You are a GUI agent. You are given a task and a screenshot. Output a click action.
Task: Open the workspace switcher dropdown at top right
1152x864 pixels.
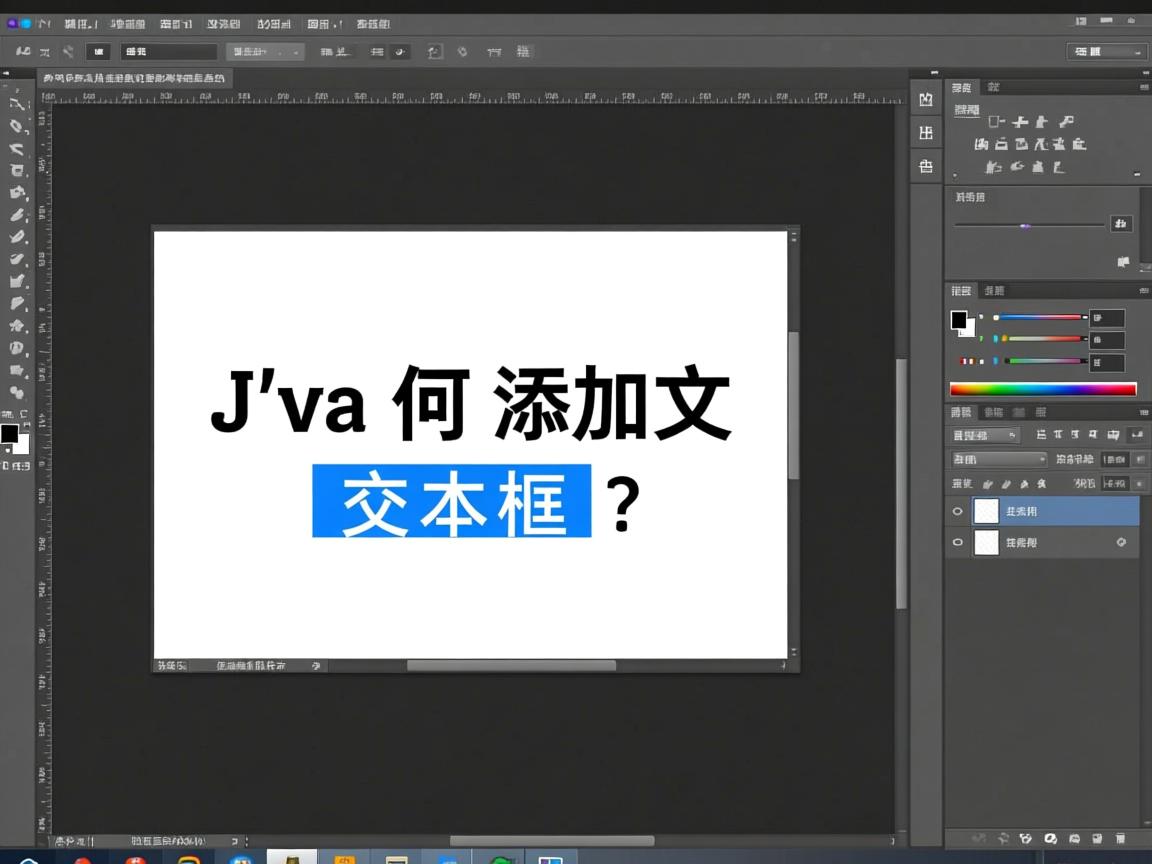coord(1107,52)
